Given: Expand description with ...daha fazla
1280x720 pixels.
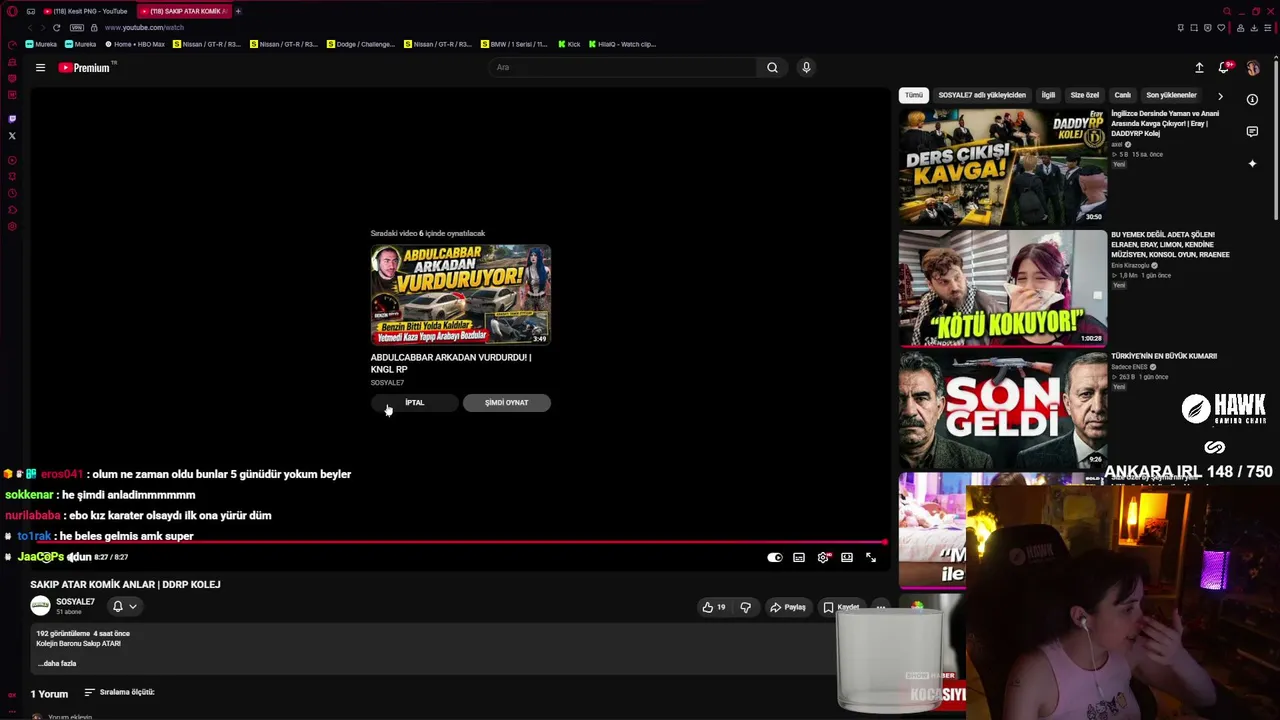Looking at the screenshot, I should coord(57,663).
